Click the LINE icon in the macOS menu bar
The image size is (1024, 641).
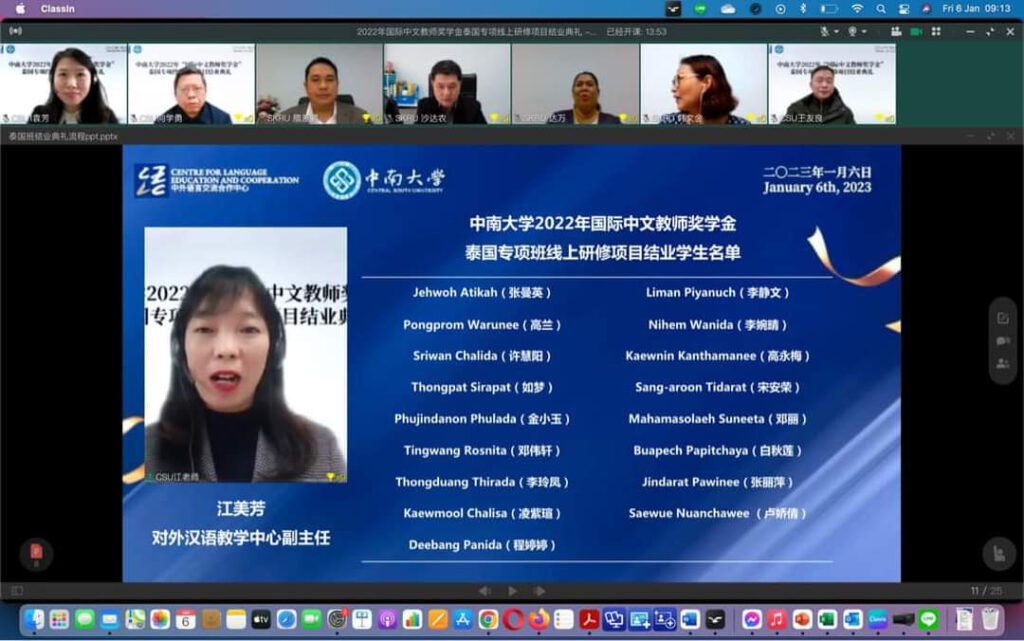[x=700, y=8]
